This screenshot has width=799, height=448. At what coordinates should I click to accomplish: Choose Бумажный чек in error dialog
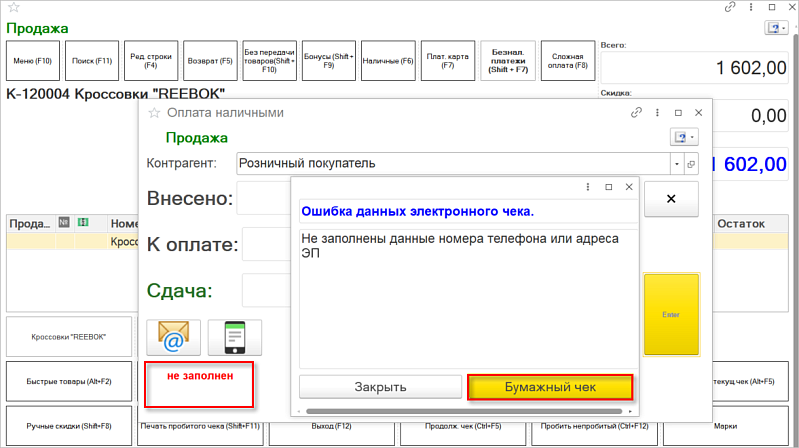point(550,387)
